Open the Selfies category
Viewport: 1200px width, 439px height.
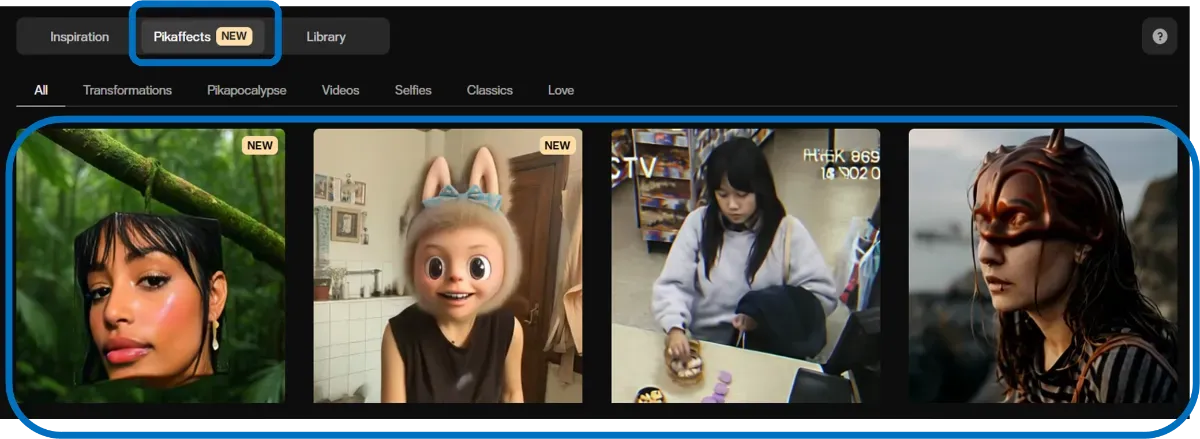pos(413,90)
